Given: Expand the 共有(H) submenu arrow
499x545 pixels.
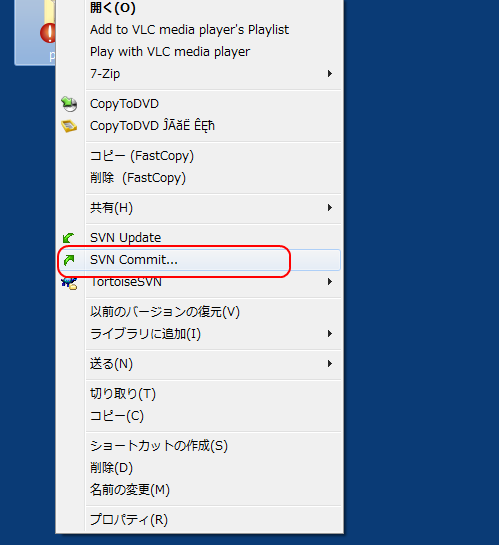Looking at the screenshot, I should [330, 208].
